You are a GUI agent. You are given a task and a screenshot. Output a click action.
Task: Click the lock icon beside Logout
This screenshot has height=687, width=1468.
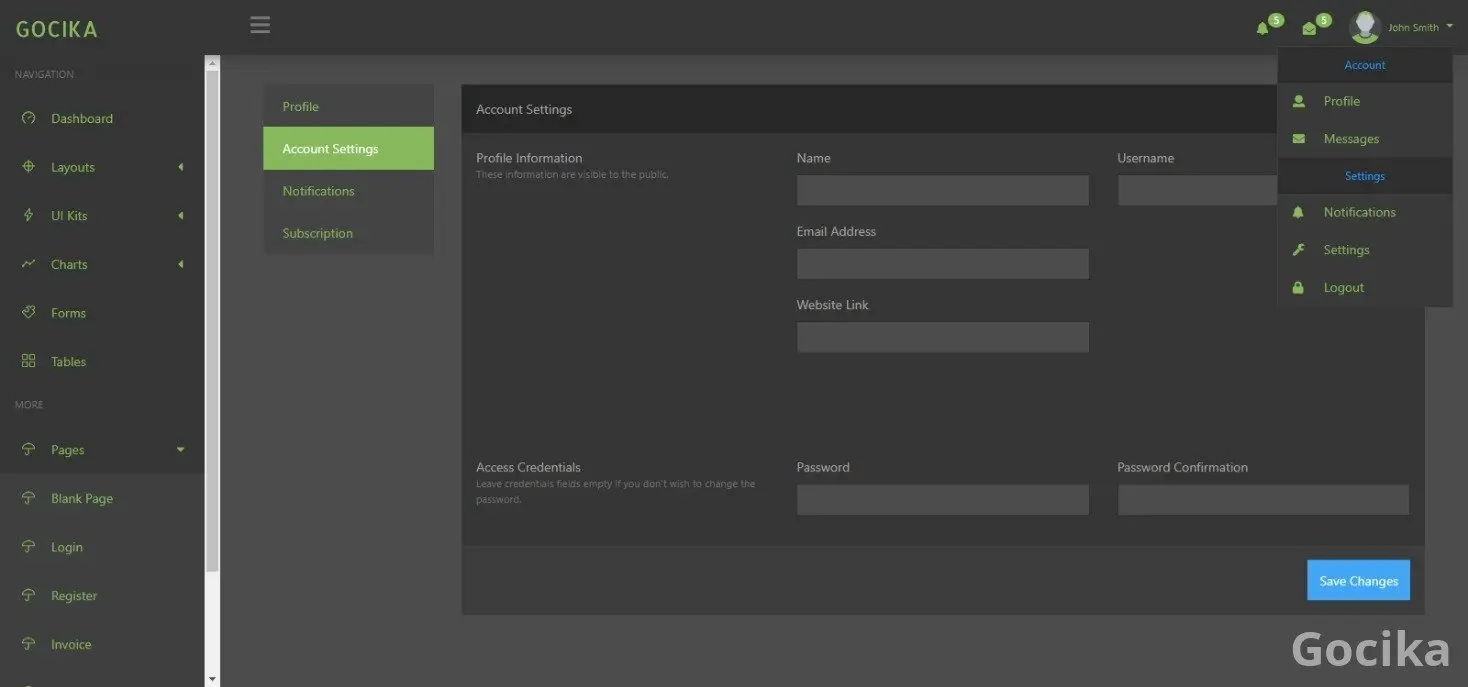(1298, 288)
